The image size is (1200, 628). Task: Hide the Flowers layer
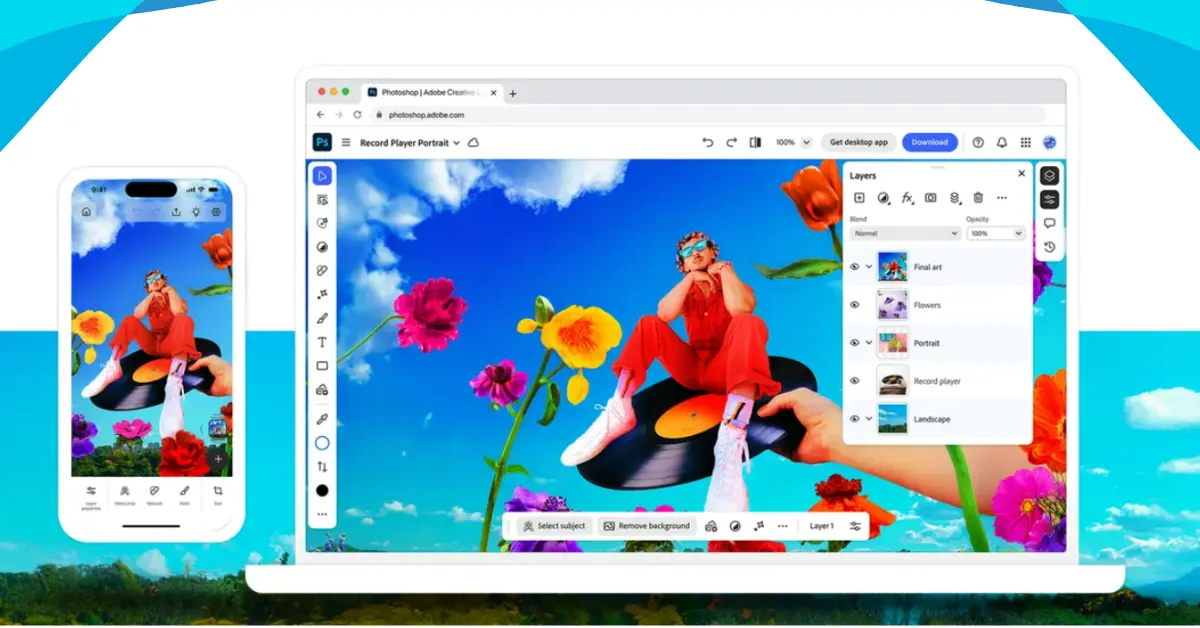tap(854, 305)
